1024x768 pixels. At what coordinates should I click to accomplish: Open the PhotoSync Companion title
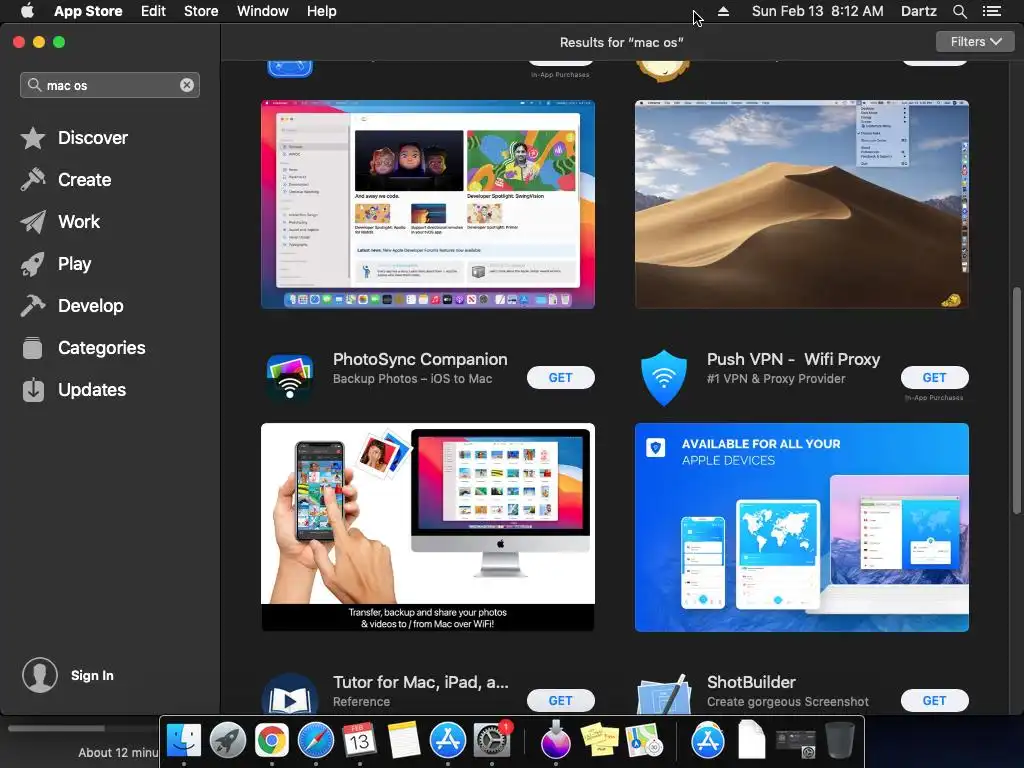tap(420, 359)
